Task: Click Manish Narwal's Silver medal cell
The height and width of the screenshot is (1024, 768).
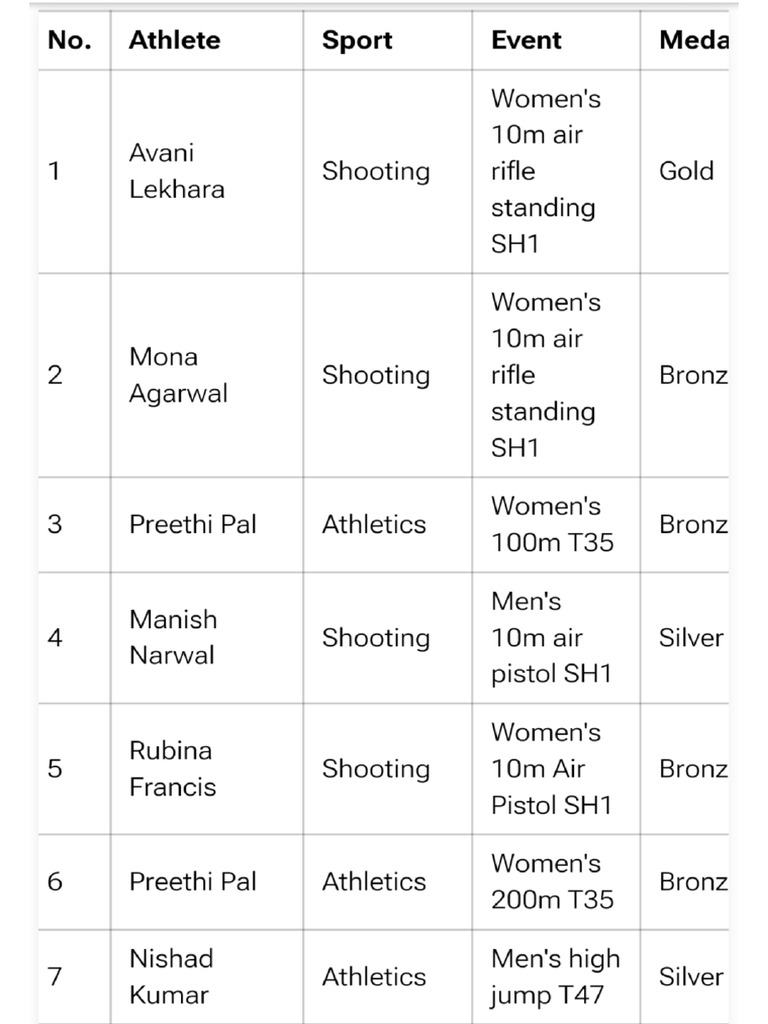Action: [690, 638]
